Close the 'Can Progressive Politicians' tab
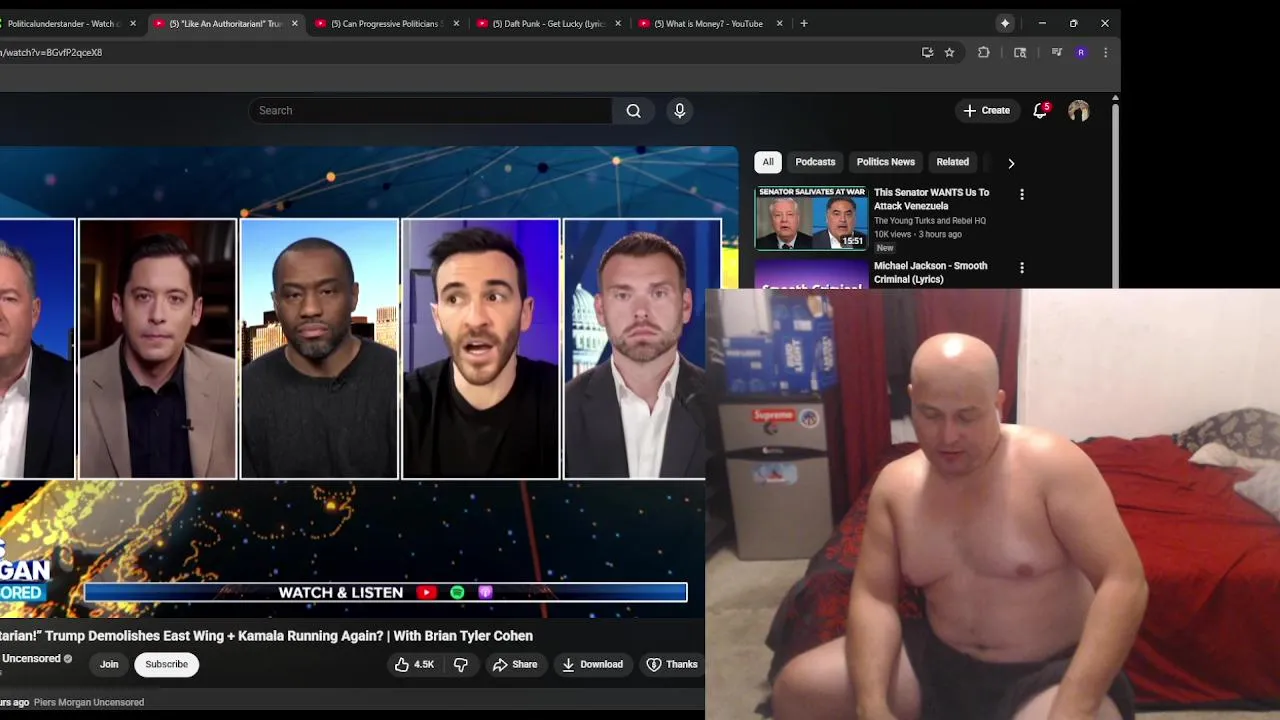The image size is (1280, 720). [456, 23]
